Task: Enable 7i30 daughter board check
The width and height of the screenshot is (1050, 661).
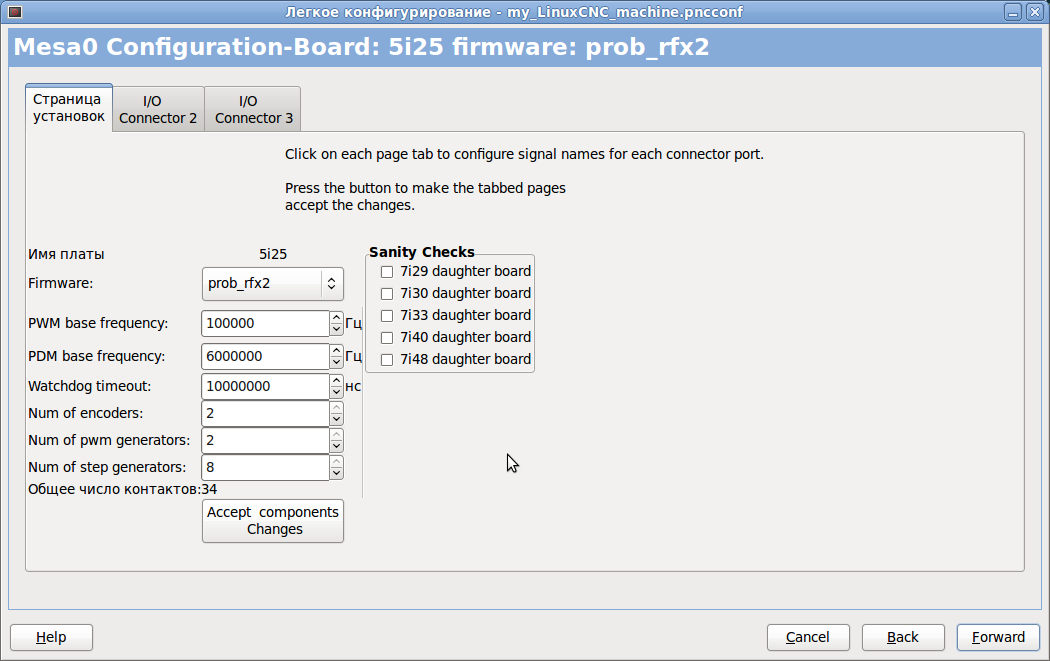Action: click(387, 294)
